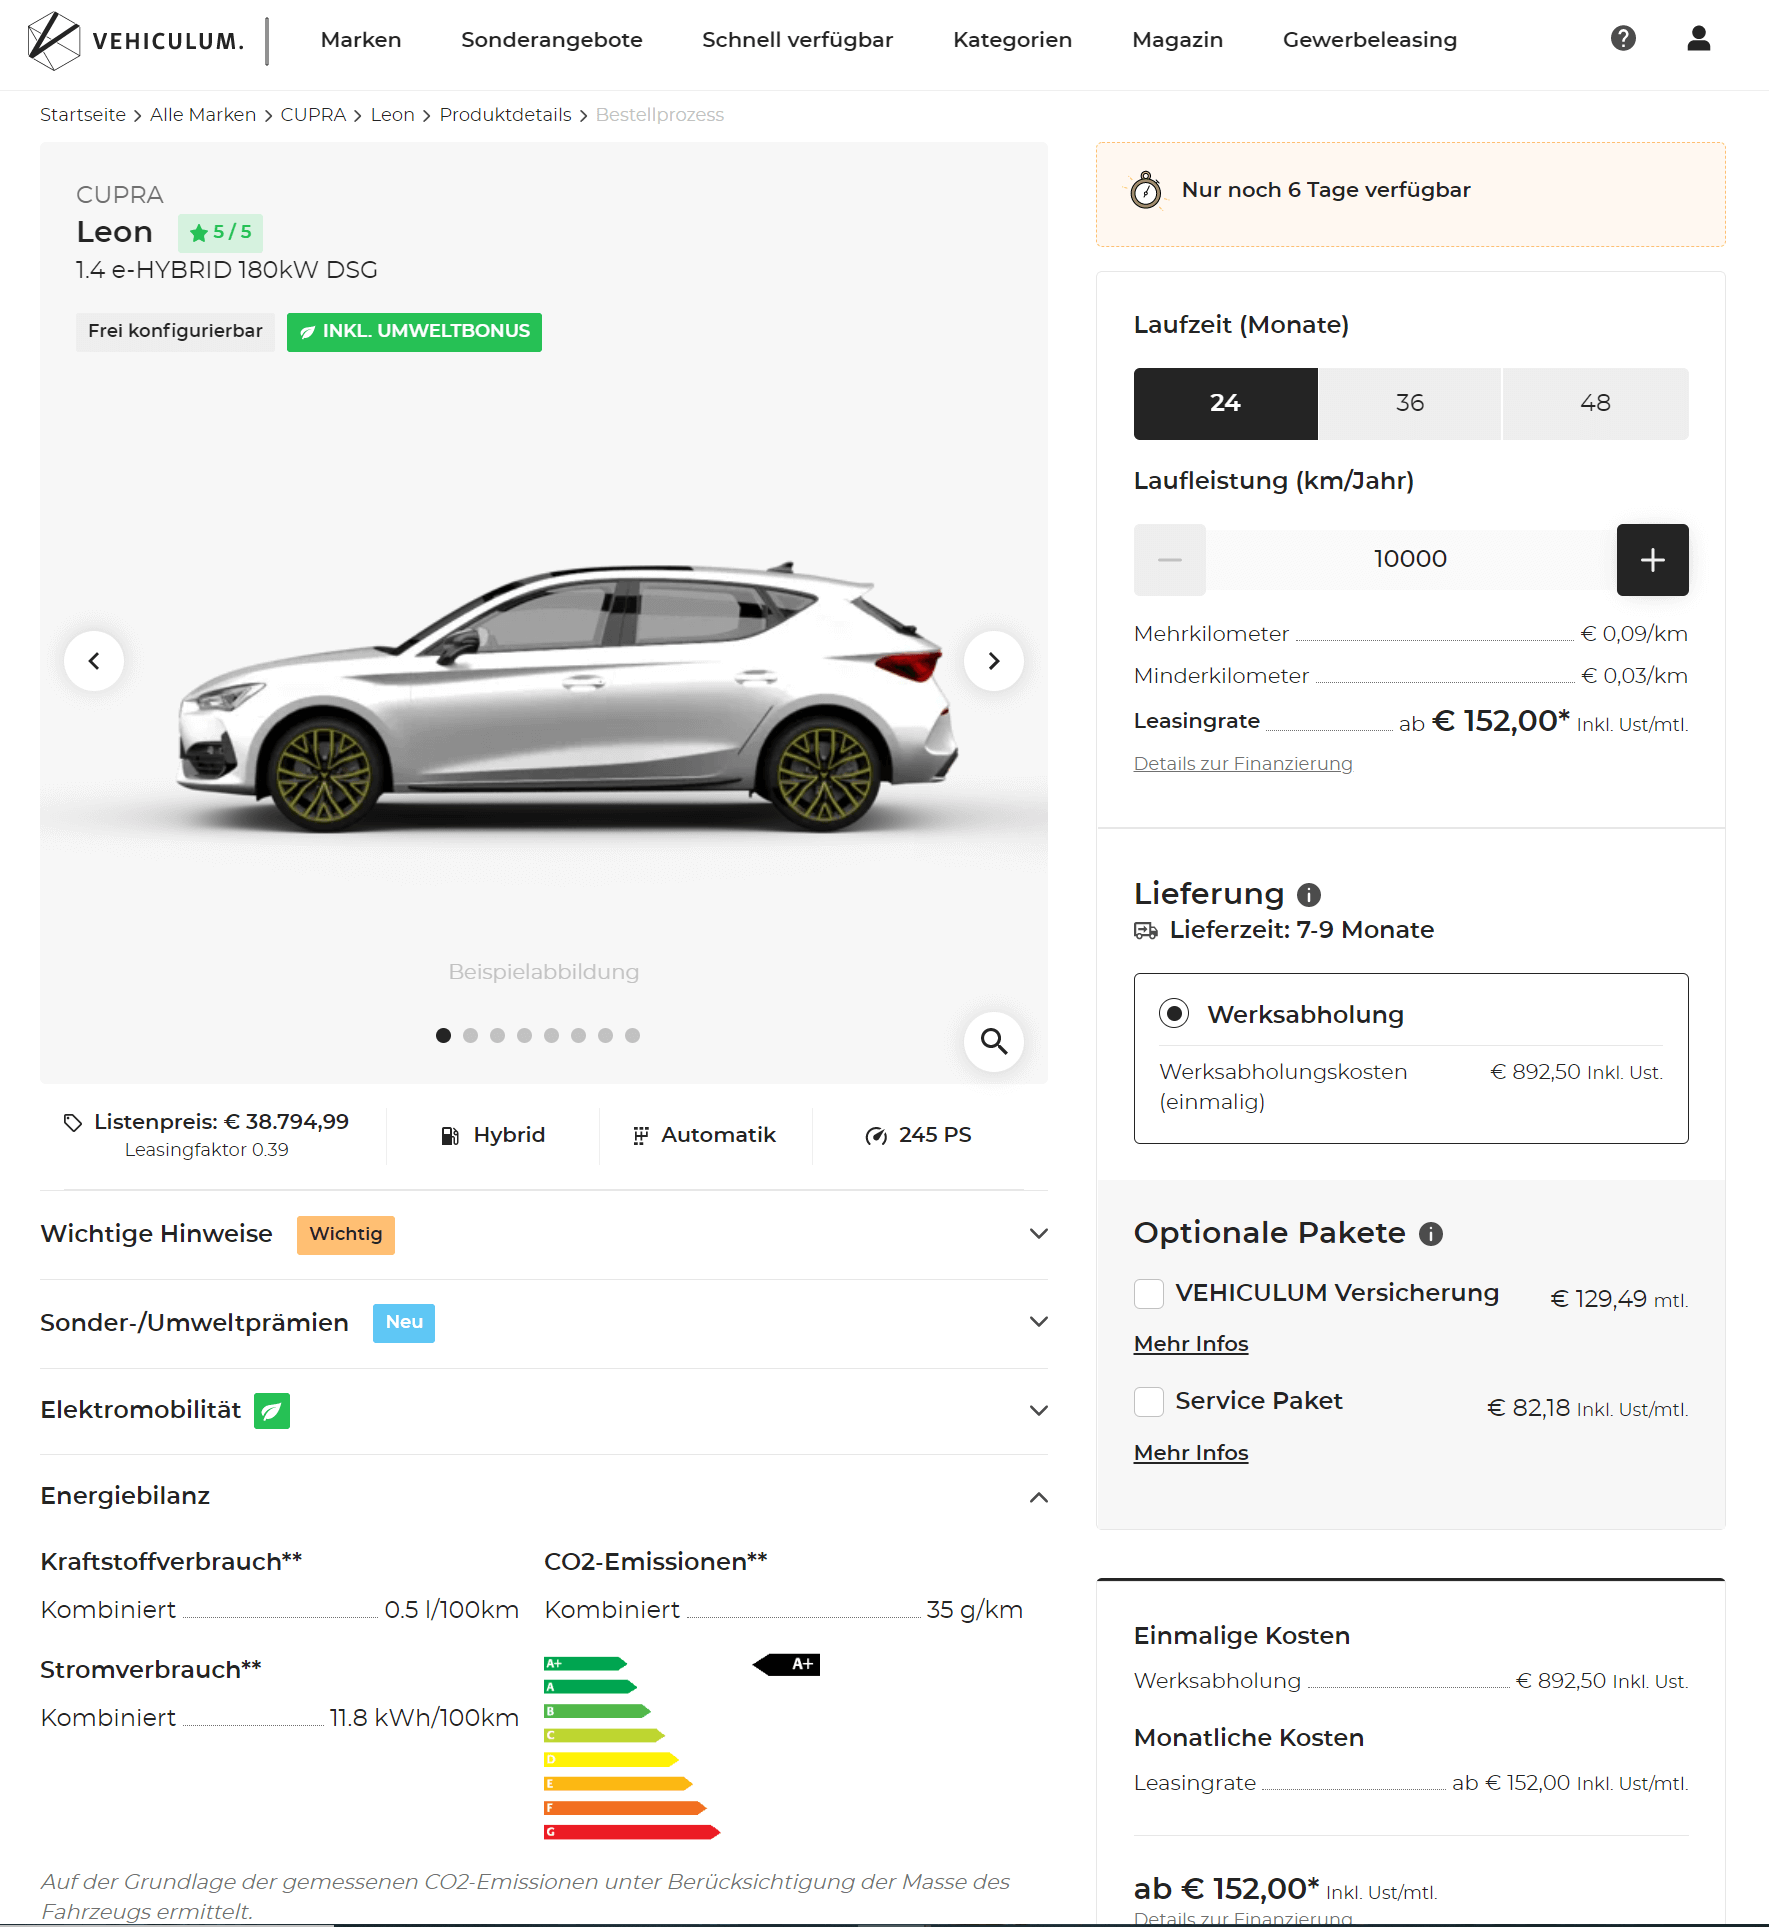Viewport: 1769px width, 1927px height.
Task: Click the delivery truck Lieferzeit icon
Action: tap(1146, 931)
